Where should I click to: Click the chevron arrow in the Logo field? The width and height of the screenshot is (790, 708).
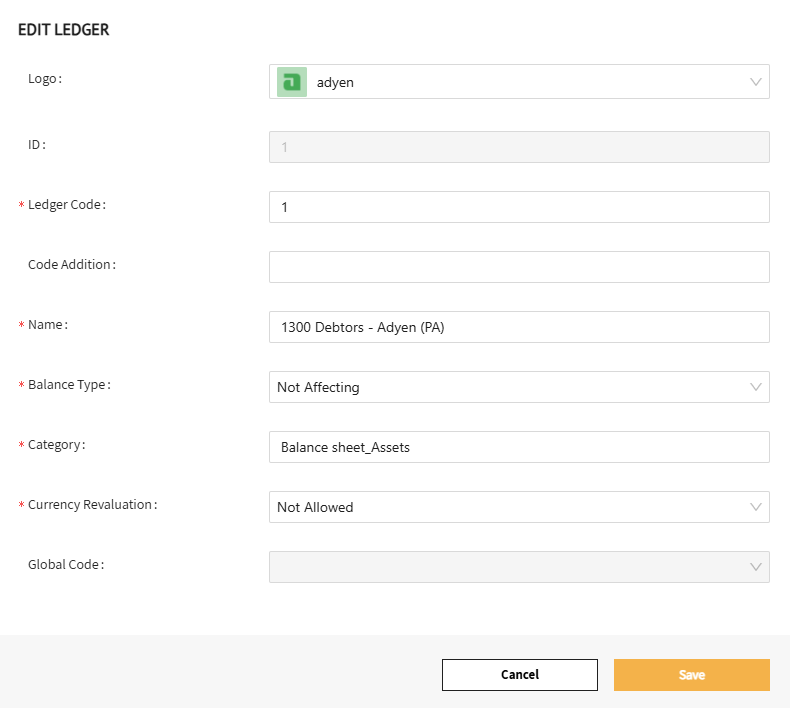pos(756,82)
